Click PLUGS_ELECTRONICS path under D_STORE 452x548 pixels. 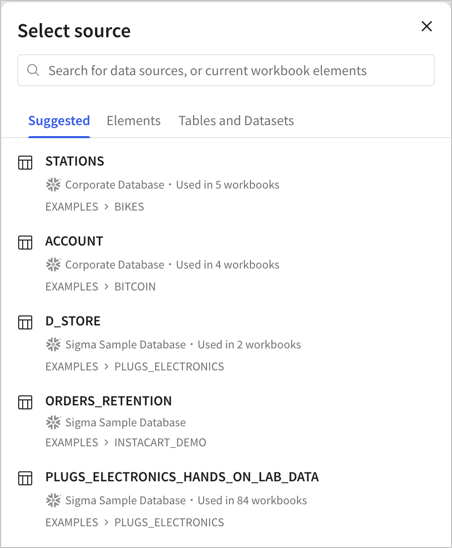[169, 367]
